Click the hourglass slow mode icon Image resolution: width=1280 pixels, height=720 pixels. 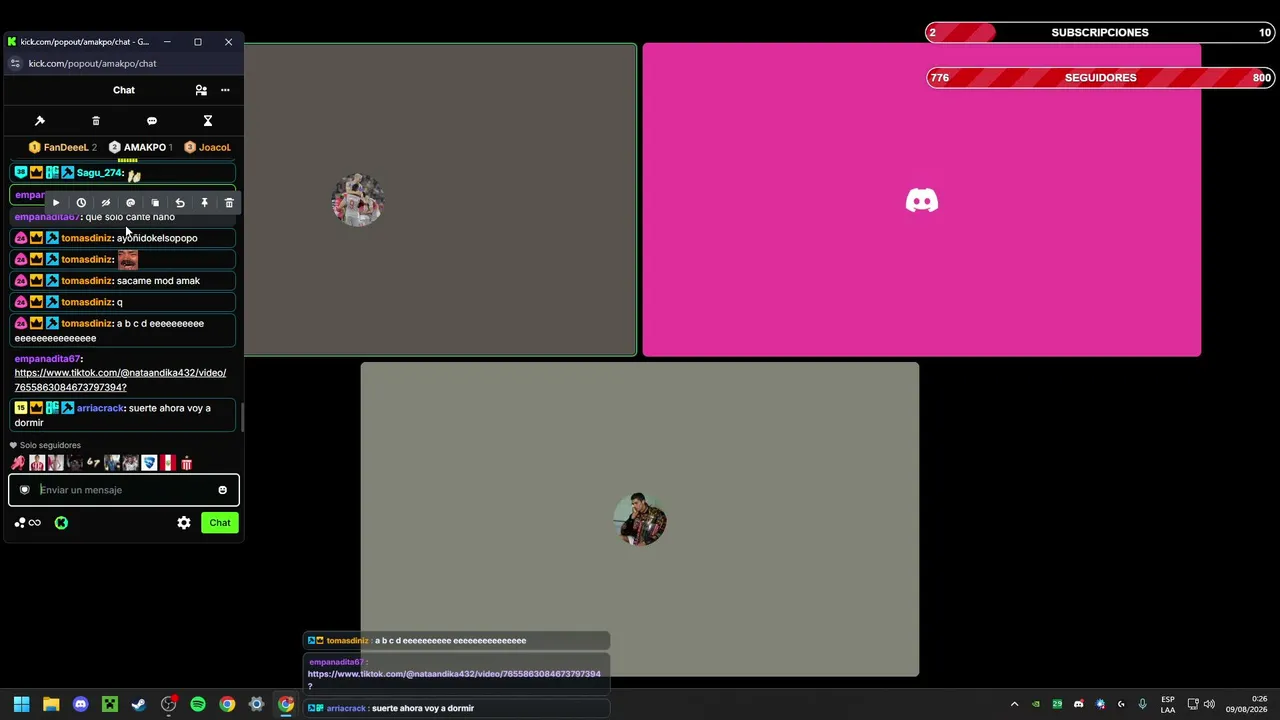208,121
